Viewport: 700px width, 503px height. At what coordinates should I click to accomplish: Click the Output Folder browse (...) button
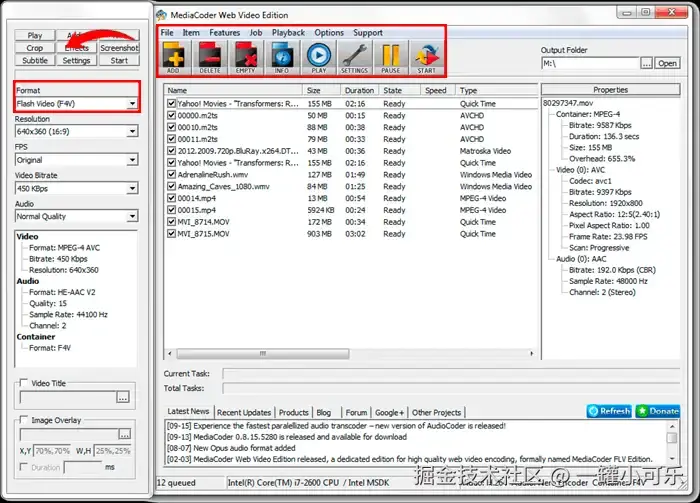click(646, 63)
